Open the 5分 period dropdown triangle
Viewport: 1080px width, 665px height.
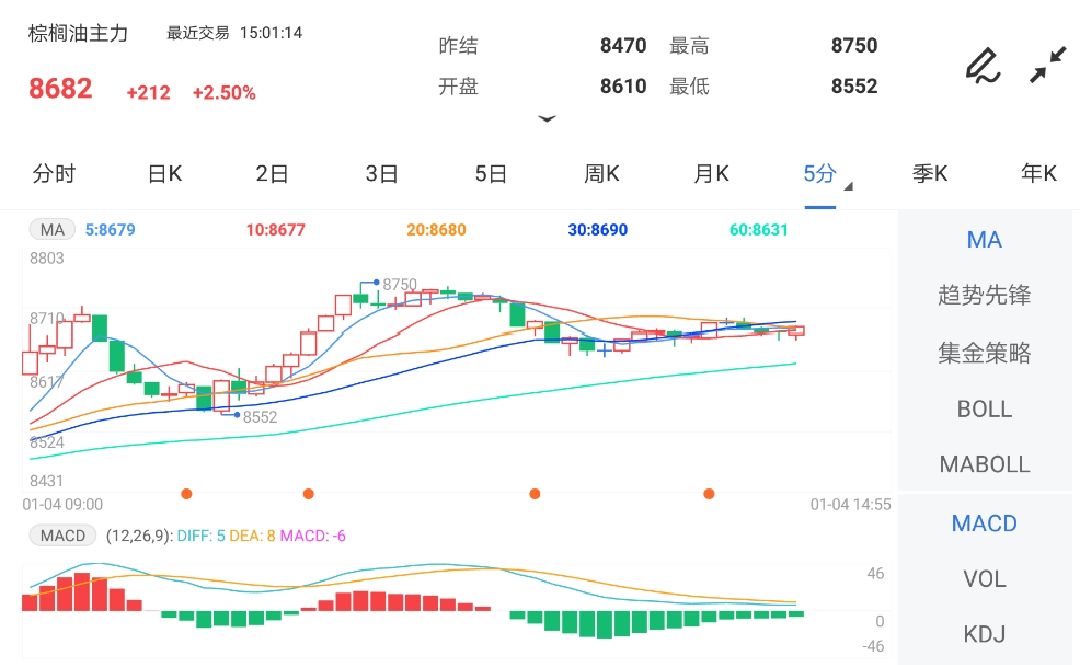tap(848, 187)
